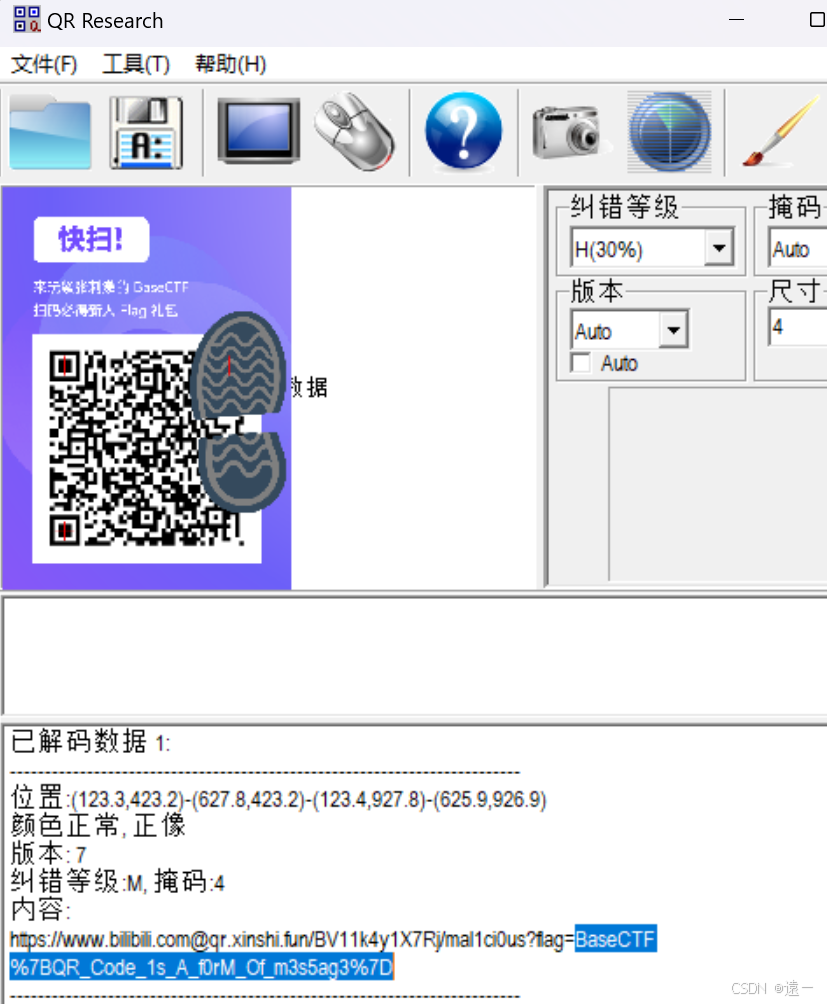Click the globe scan icon
This screenshot has width=827, height=1004.
(669, 131)
